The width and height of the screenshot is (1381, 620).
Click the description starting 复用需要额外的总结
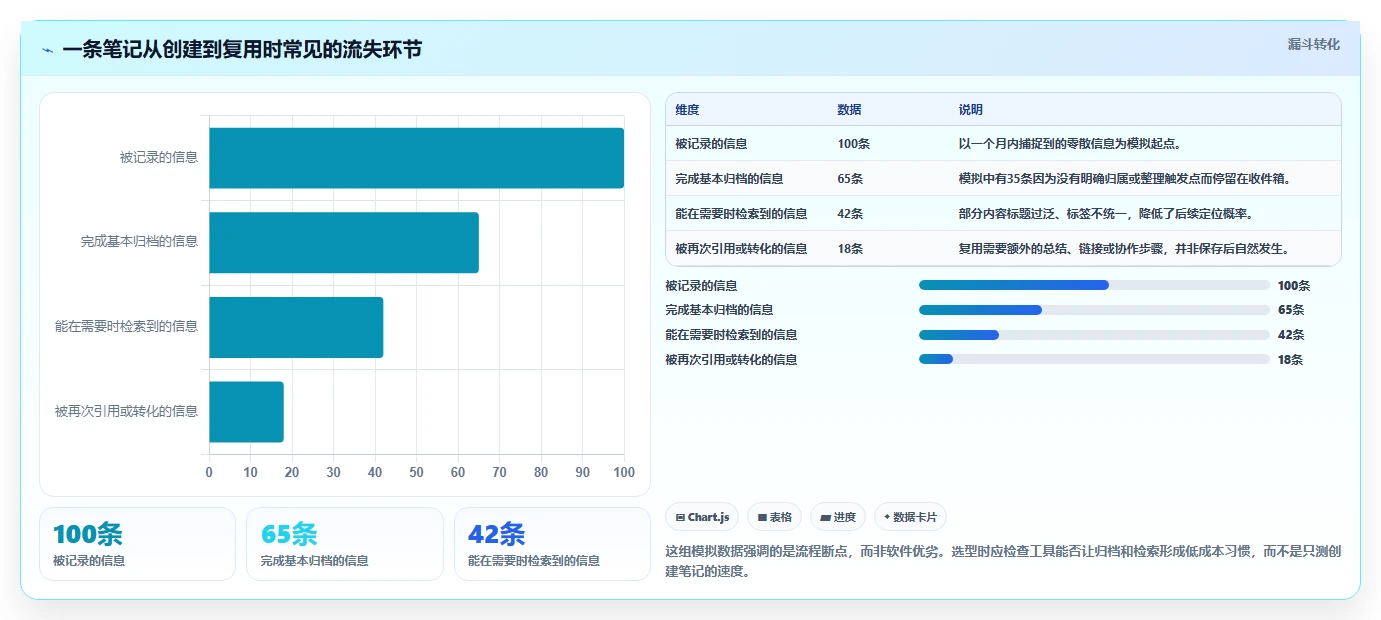[x=1124, y=249]
